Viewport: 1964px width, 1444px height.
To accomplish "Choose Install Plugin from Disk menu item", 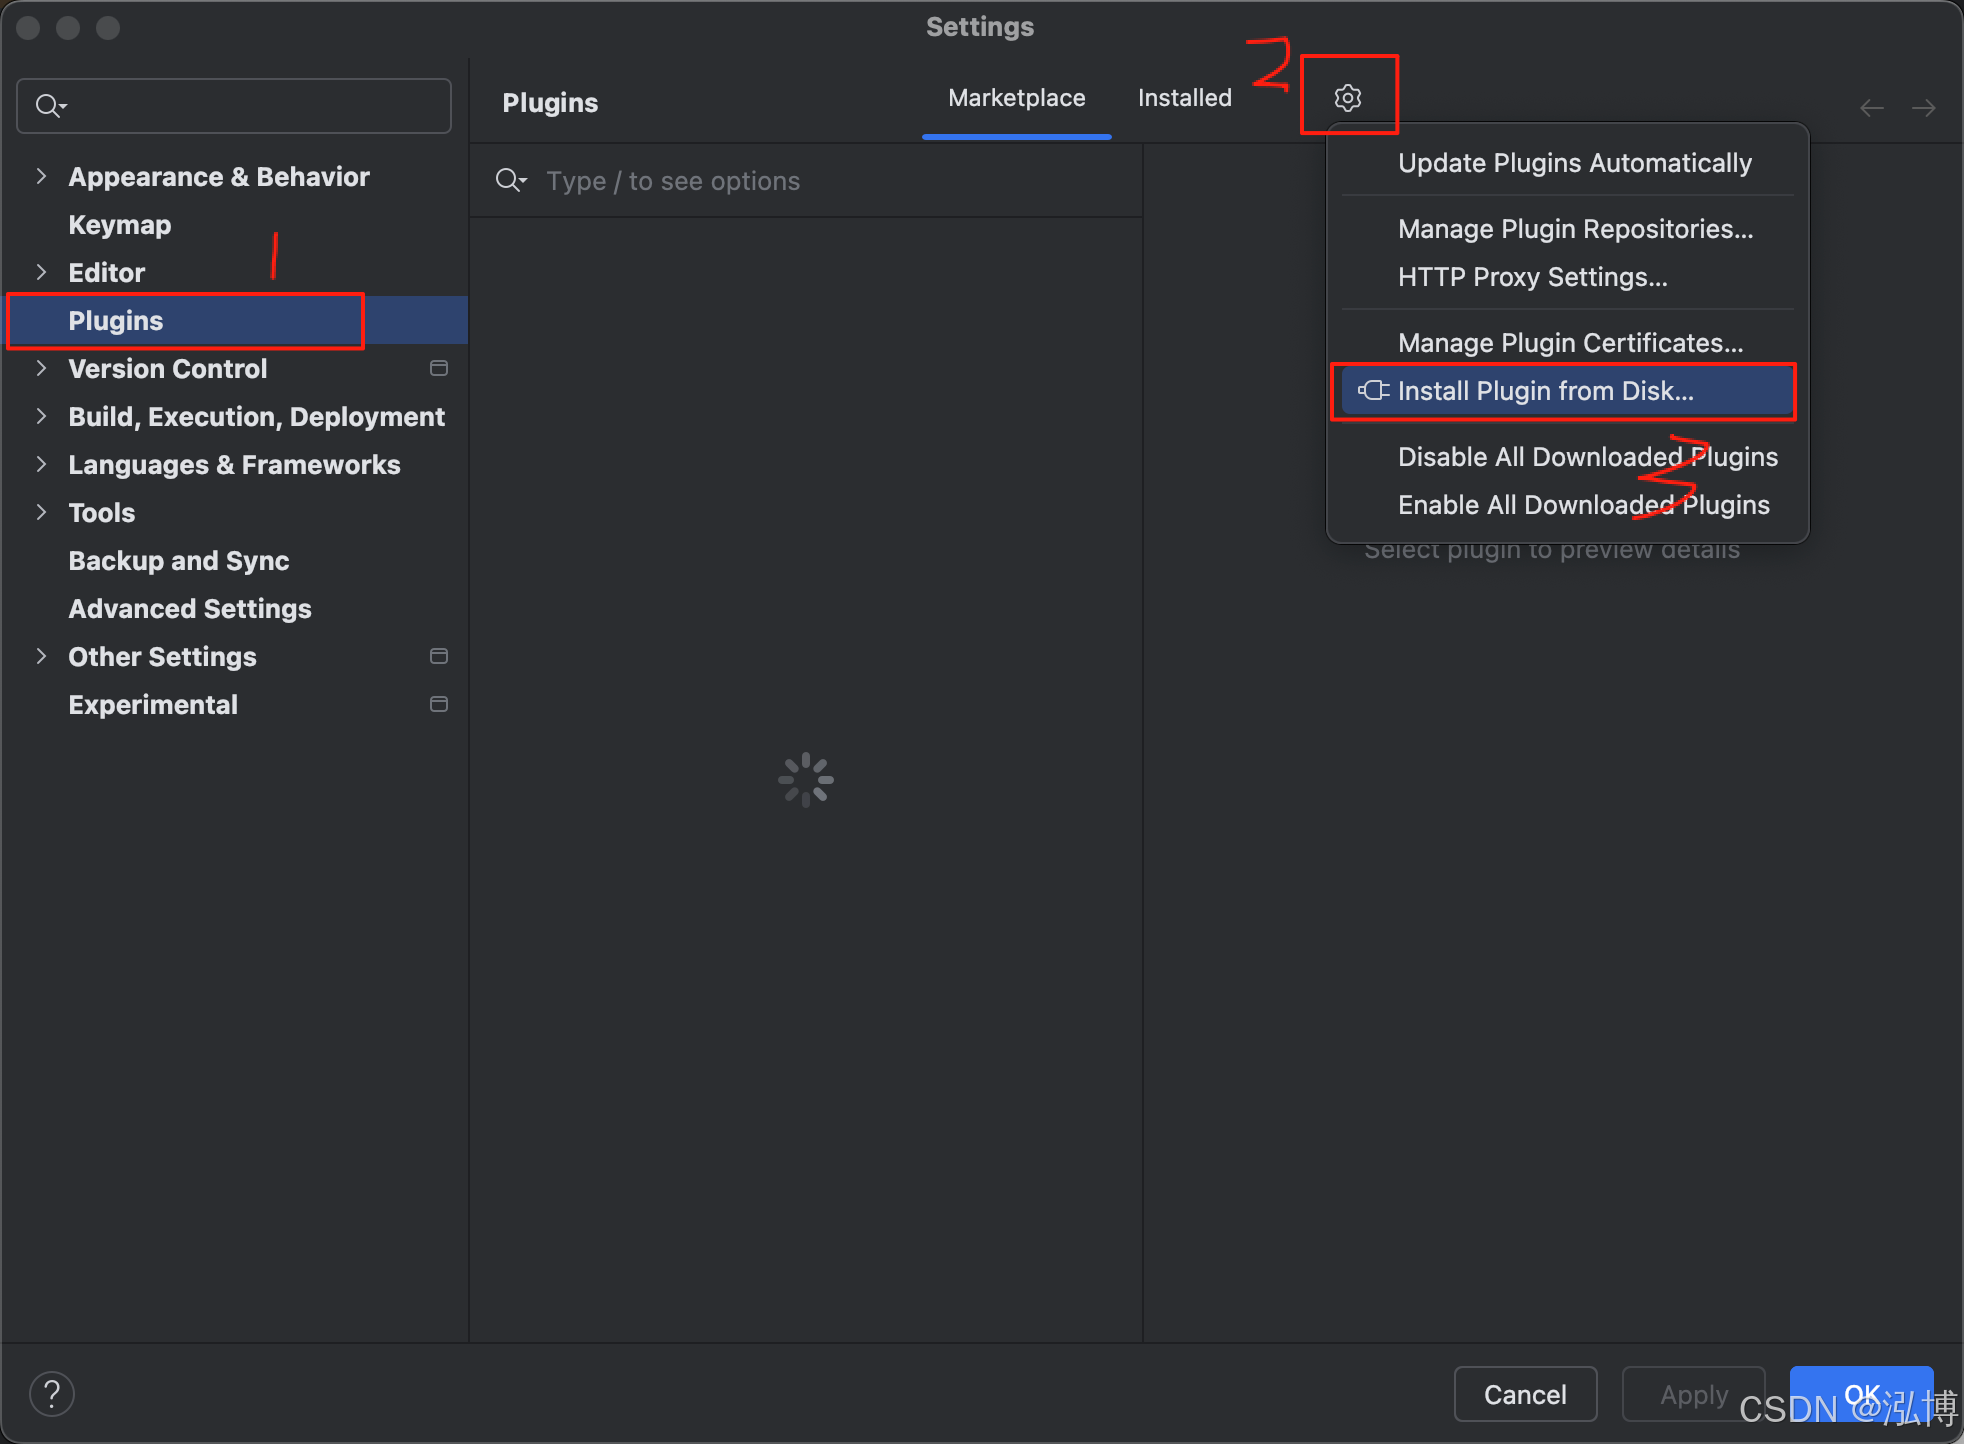I will (1545, 391).
